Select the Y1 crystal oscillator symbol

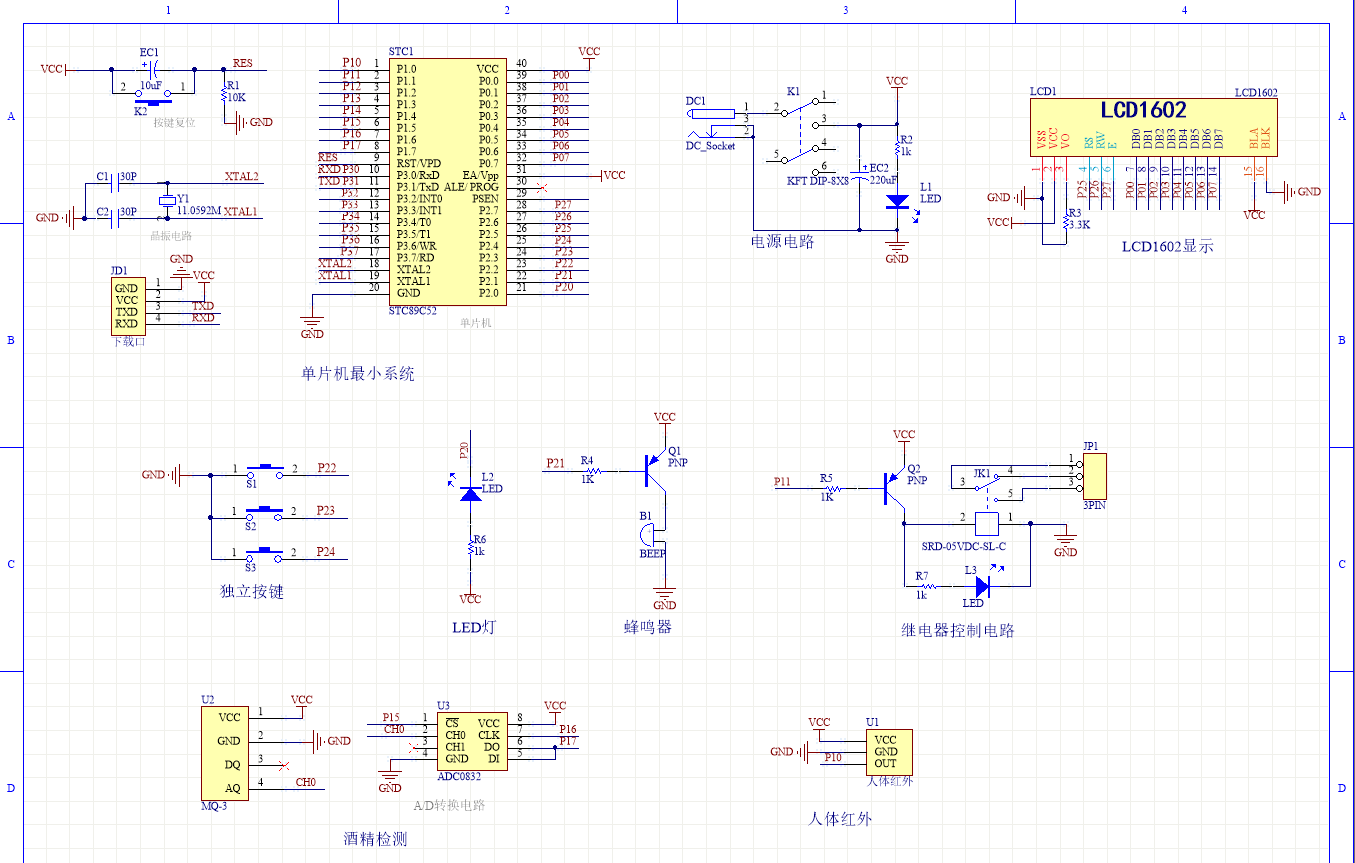tap(166, 200)
